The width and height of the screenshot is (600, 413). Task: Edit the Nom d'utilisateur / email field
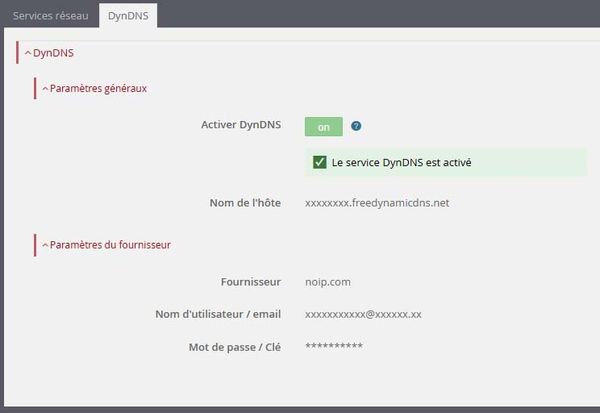[363, 314]
